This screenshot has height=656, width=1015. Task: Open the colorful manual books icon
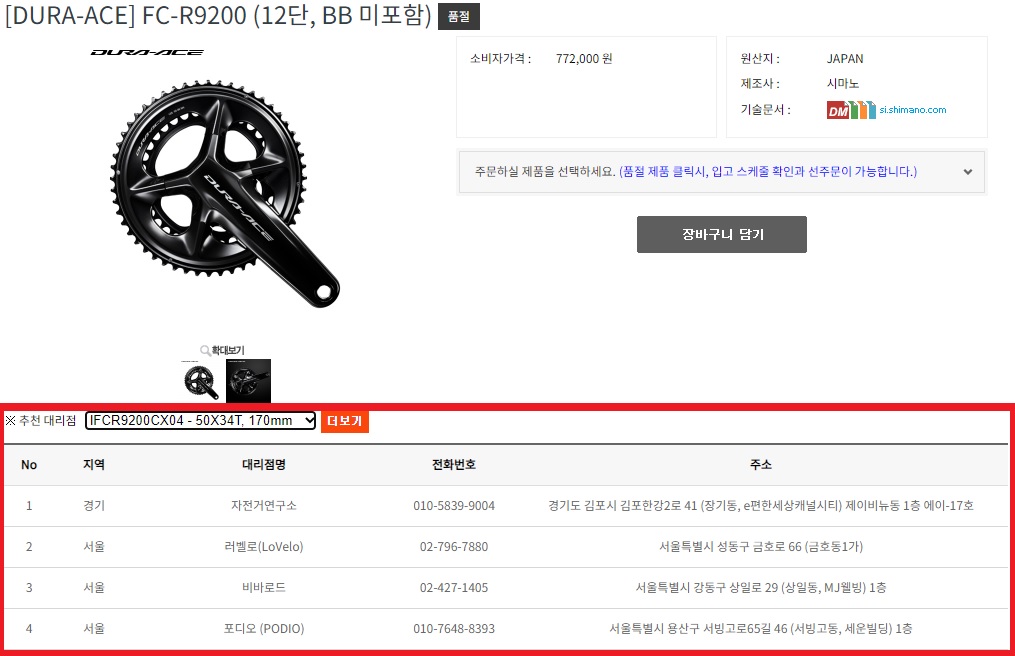tap(863, 110)
